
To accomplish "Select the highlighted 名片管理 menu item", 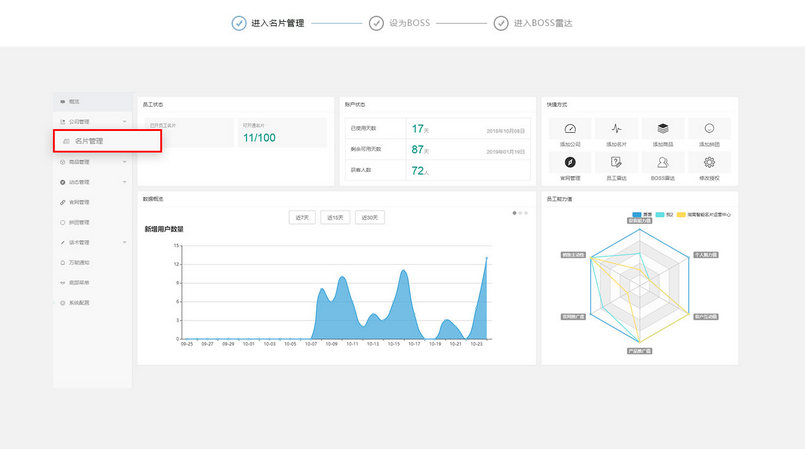I will click(x=108, y=141).
